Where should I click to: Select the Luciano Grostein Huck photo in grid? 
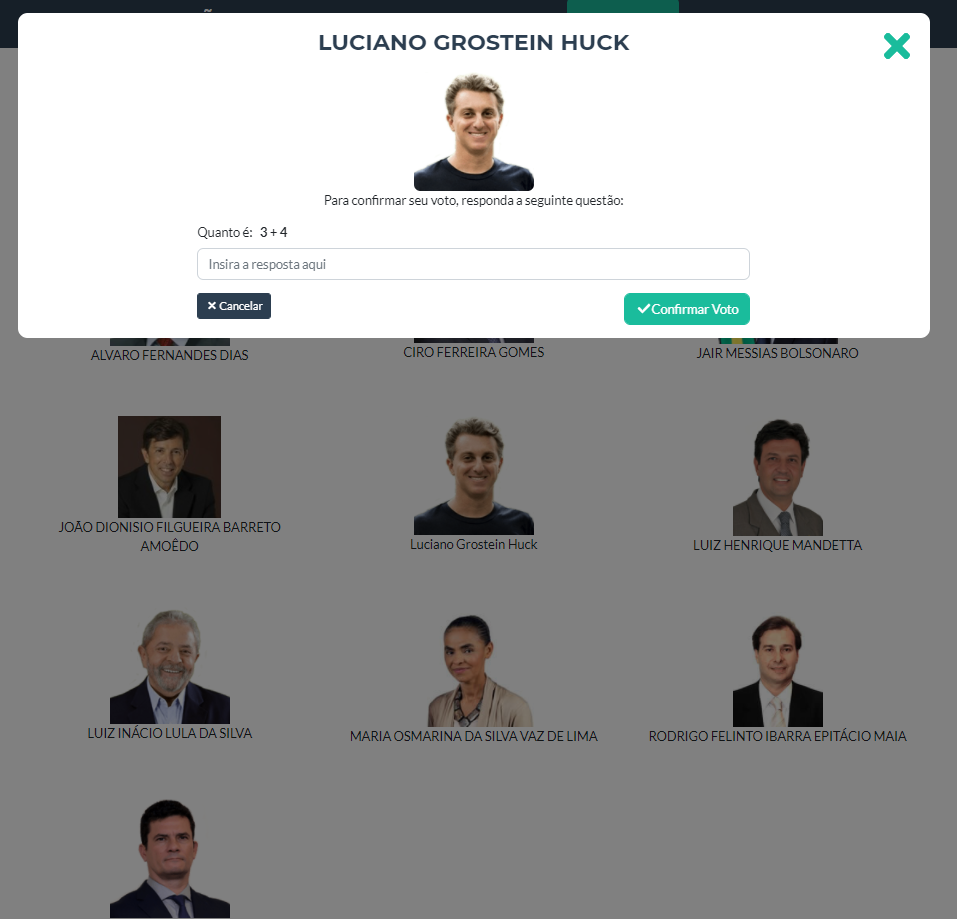coord(474,477)
